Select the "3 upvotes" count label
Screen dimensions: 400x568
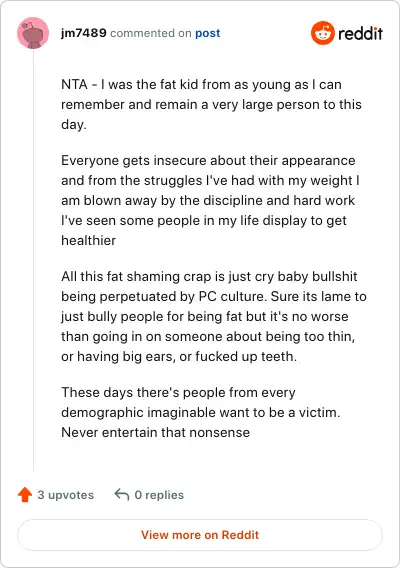66,495
